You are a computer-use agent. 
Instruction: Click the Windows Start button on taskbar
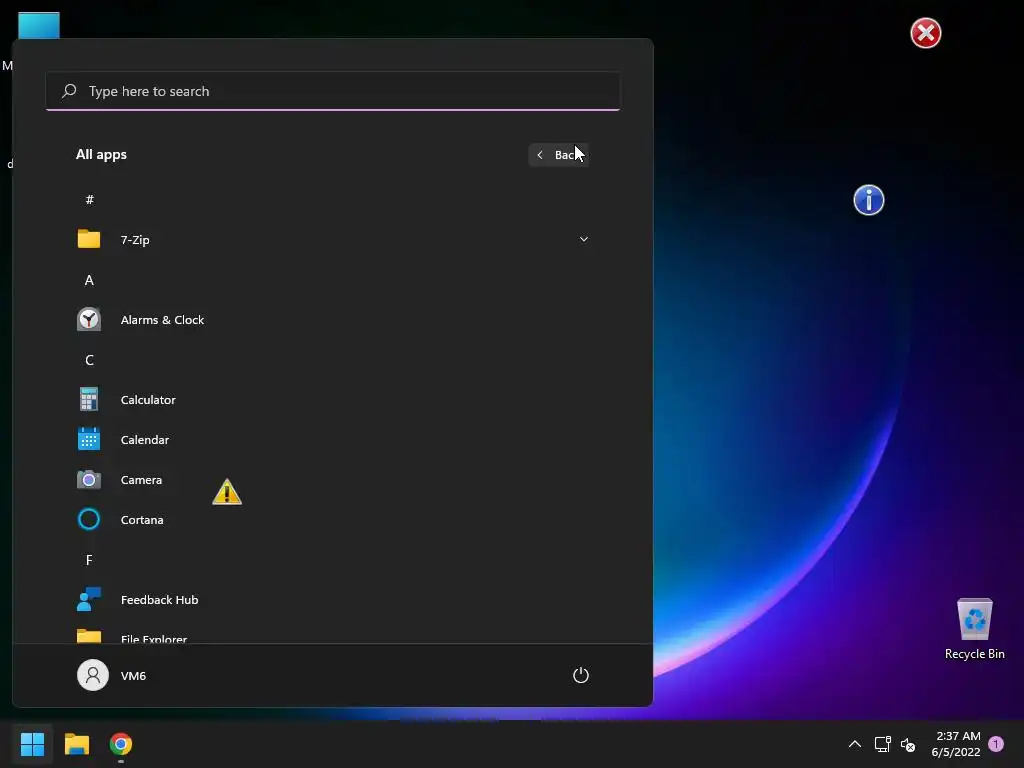(x=32, y=744)
